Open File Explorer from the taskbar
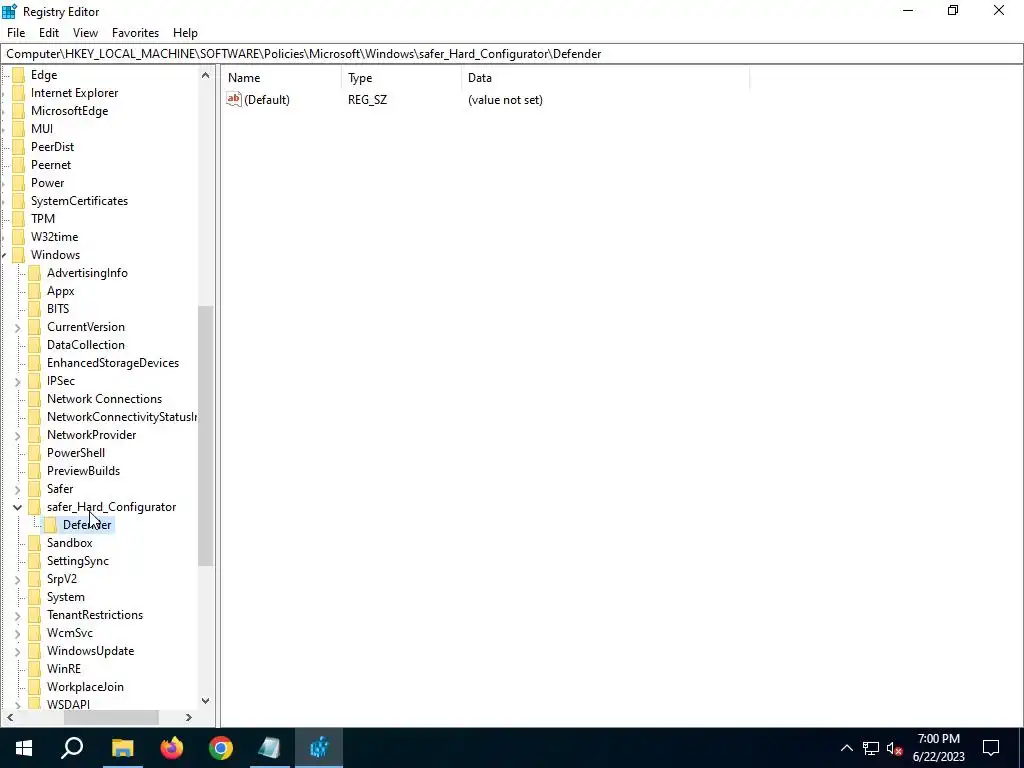The height and width of the screenshot is (768, 1024). (122, 748)
